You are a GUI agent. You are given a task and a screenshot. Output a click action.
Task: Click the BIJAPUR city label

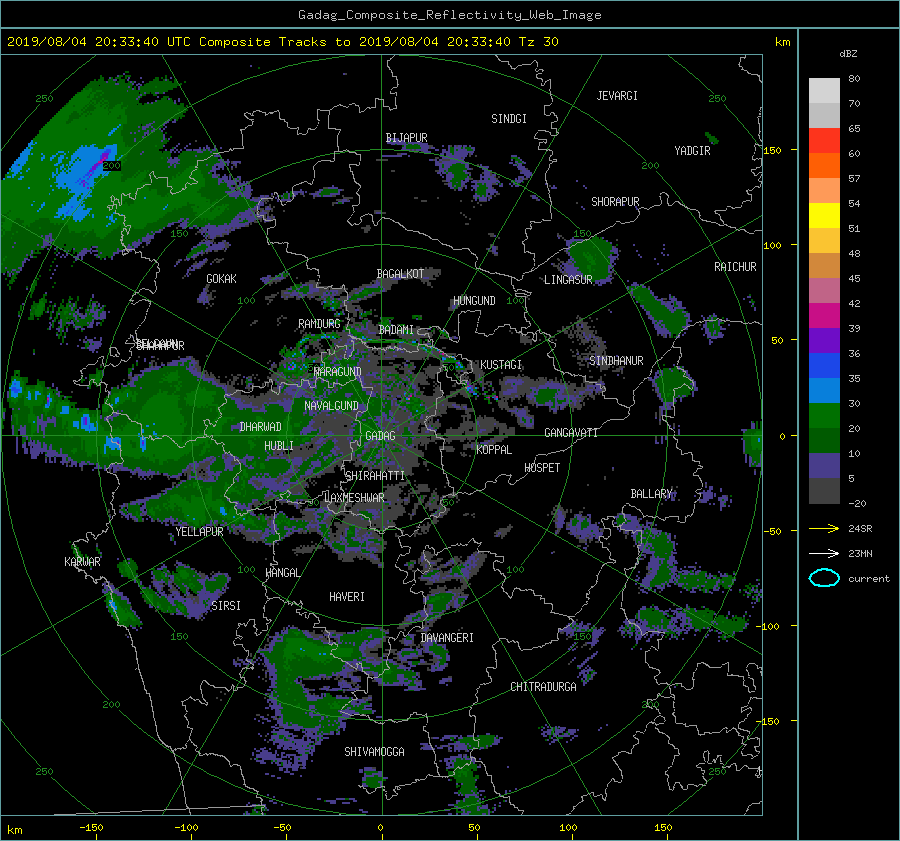(406, 138)
